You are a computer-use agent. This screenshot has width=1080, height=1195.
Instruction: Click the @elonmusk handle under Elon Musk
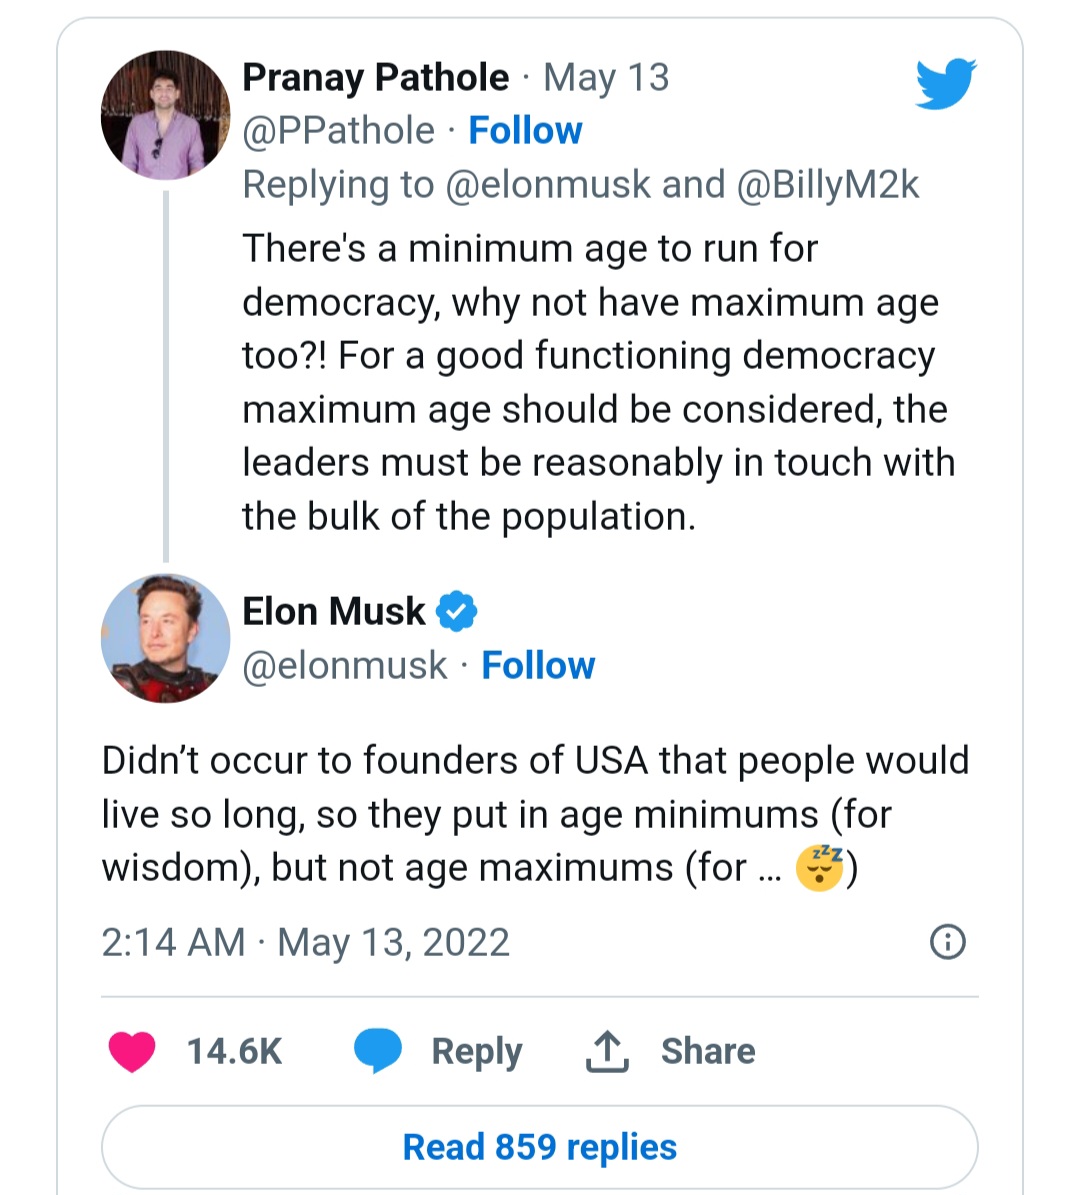(345, 665)
